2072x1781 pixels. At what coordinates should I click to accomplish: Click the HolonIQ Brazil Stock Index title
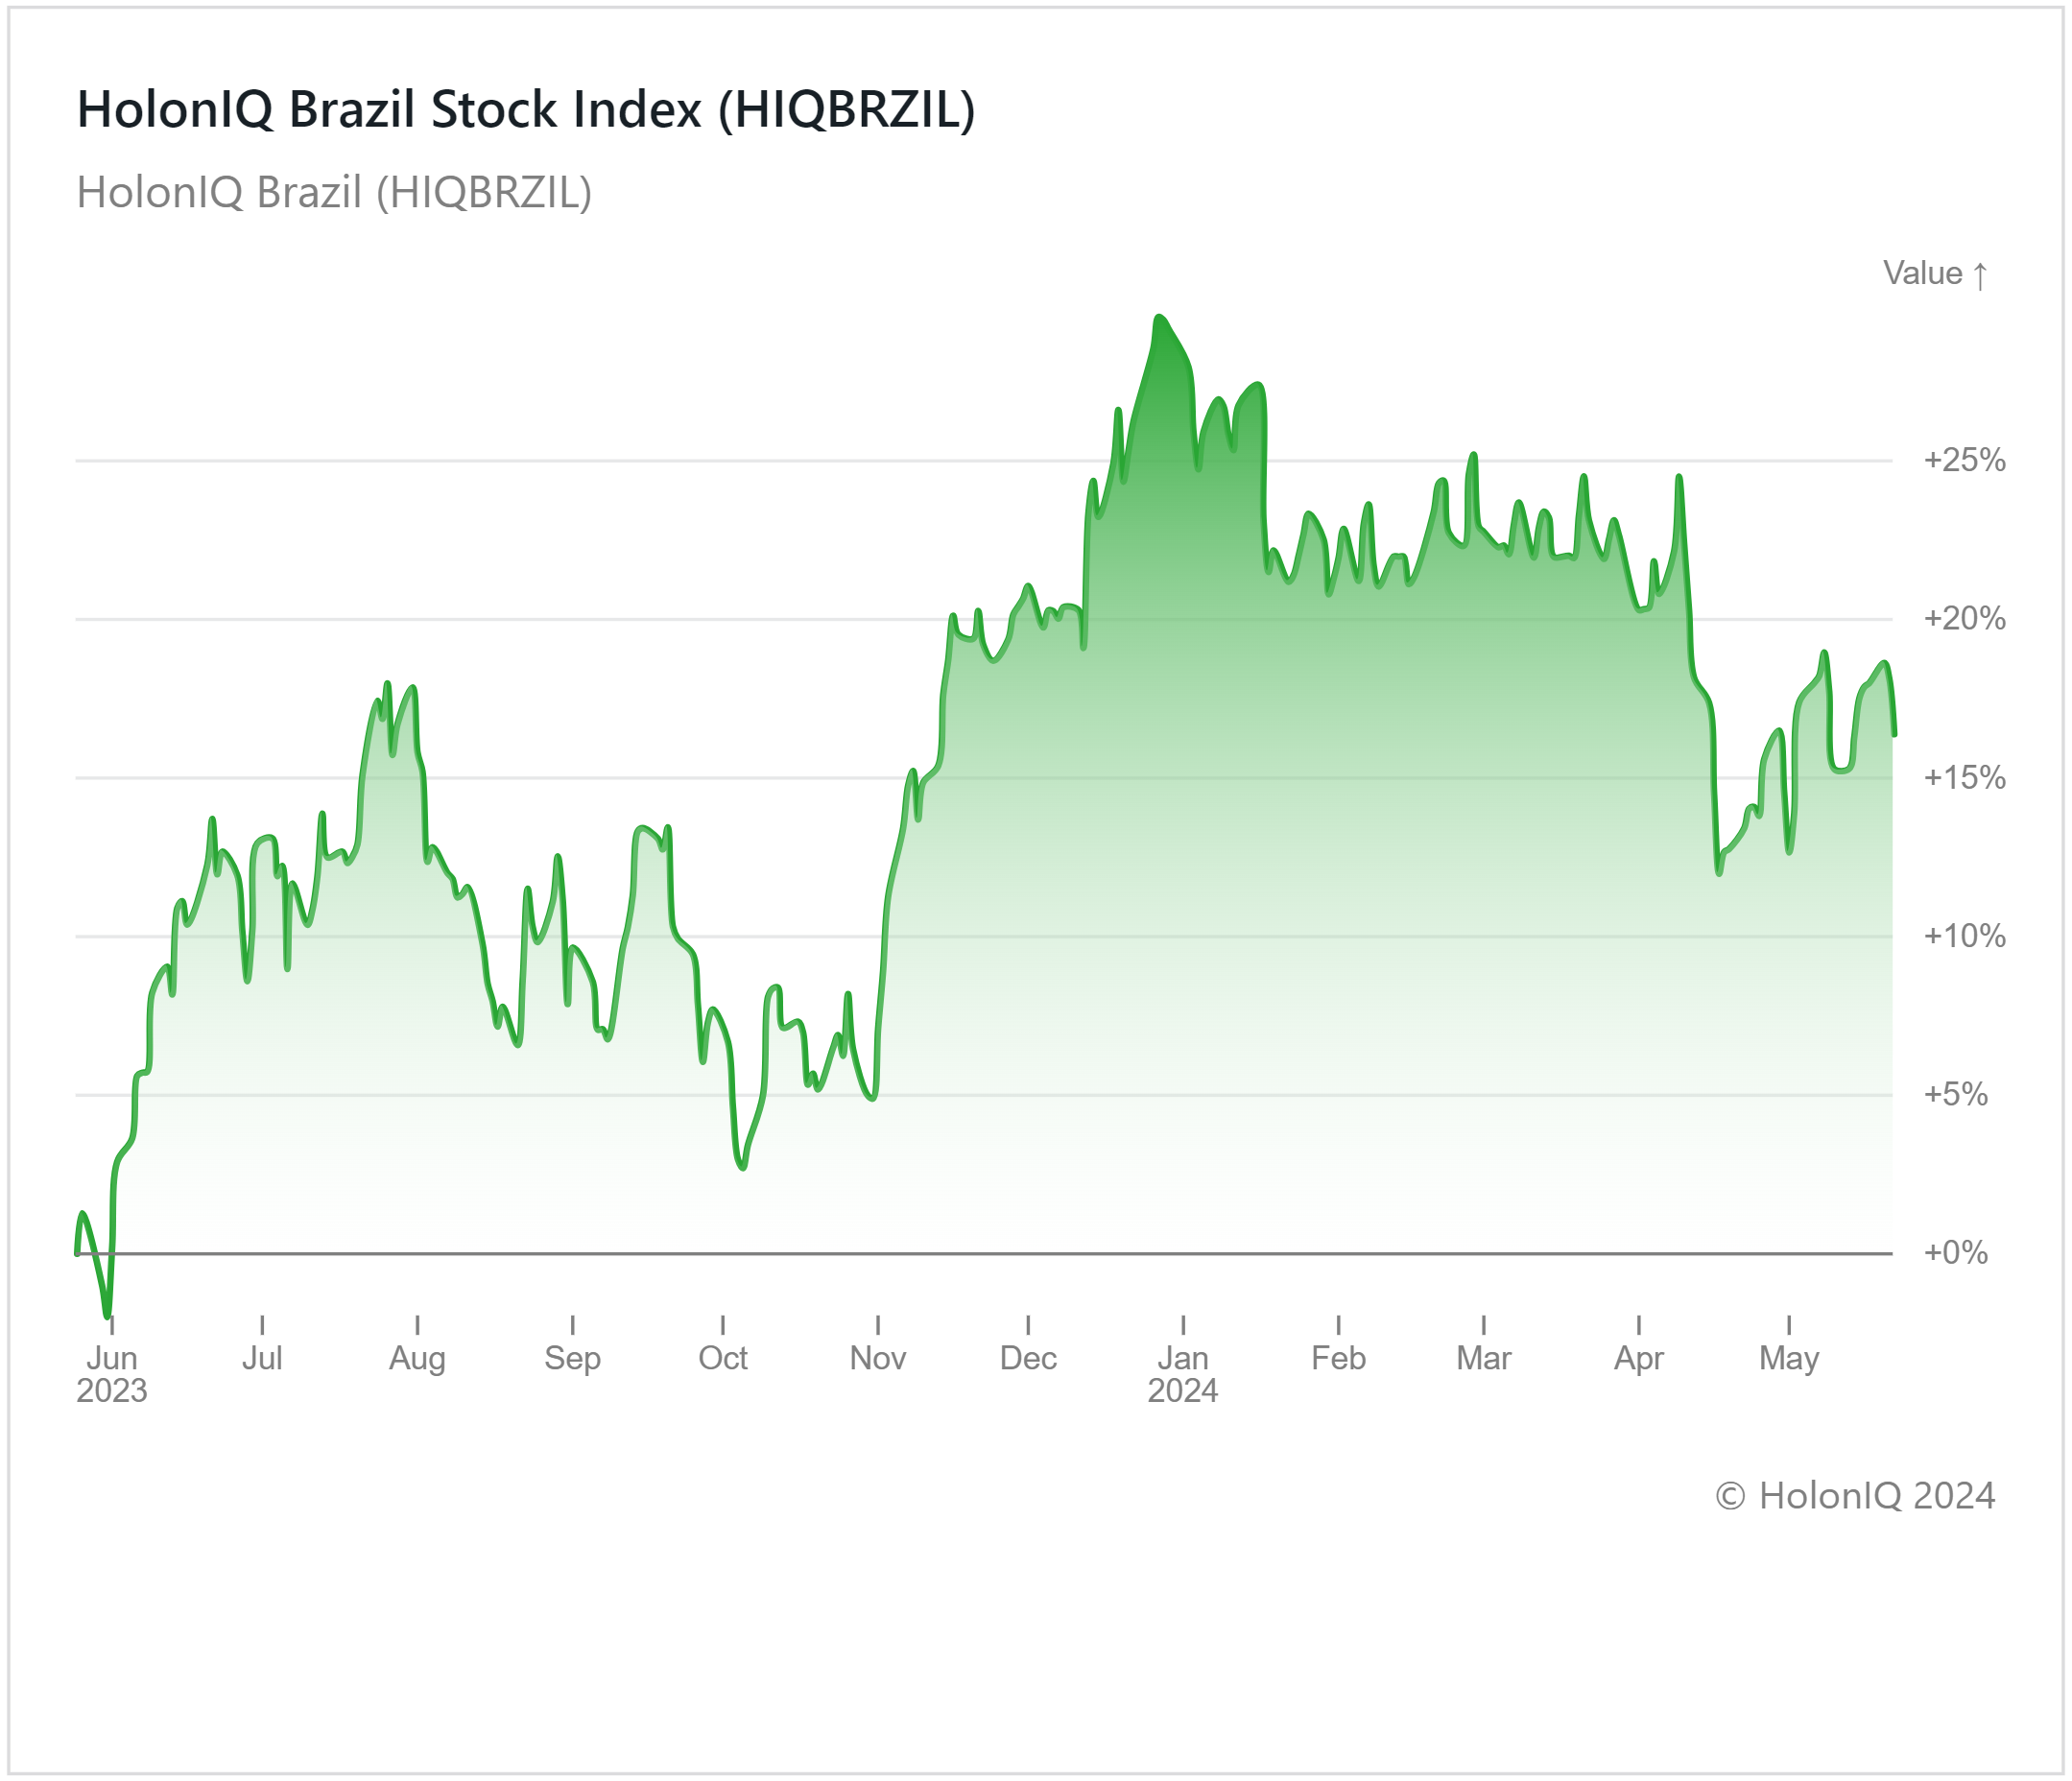pos(526,109)
